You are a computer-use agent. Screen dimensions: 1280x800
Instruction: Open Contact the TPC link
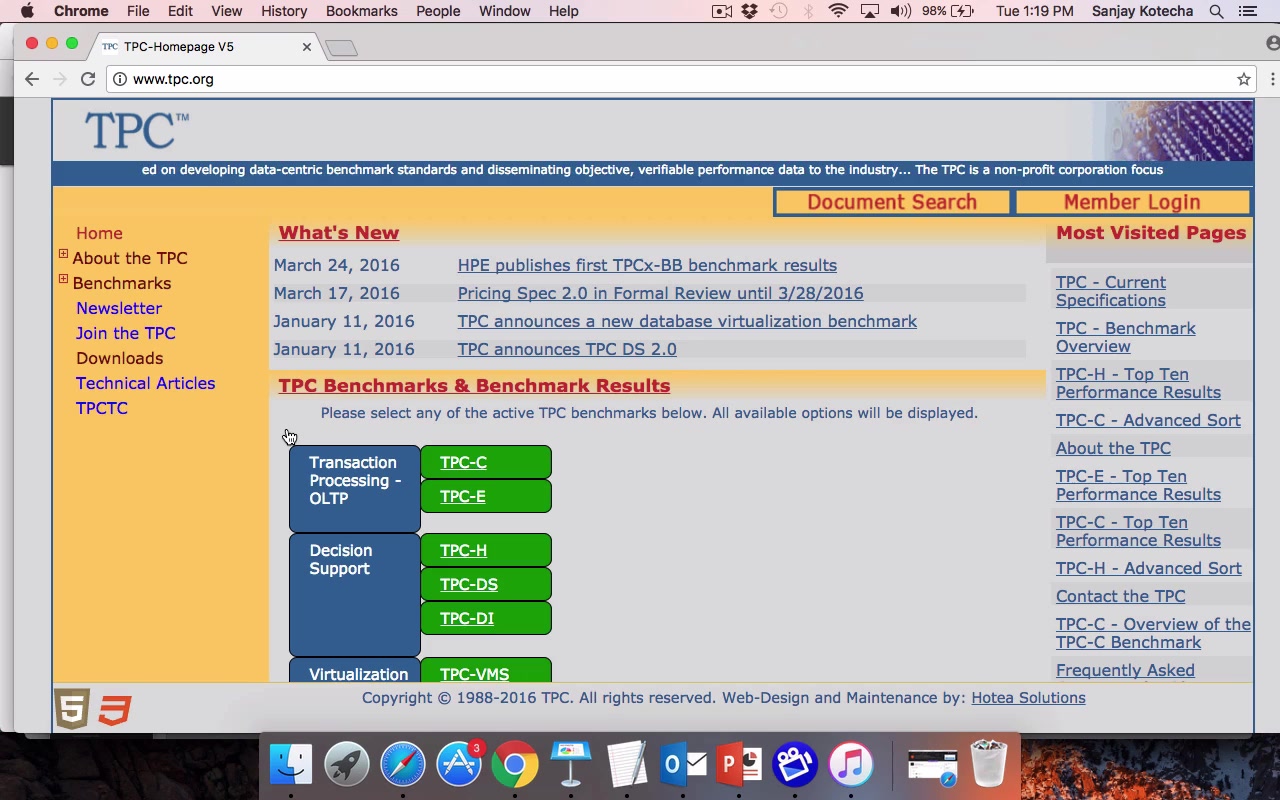1121,596
